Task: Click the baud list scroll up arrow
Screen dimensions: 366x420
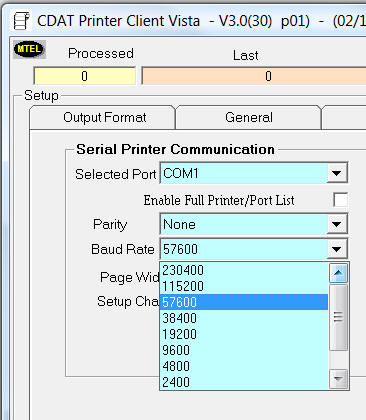Action: click(338, 273)
